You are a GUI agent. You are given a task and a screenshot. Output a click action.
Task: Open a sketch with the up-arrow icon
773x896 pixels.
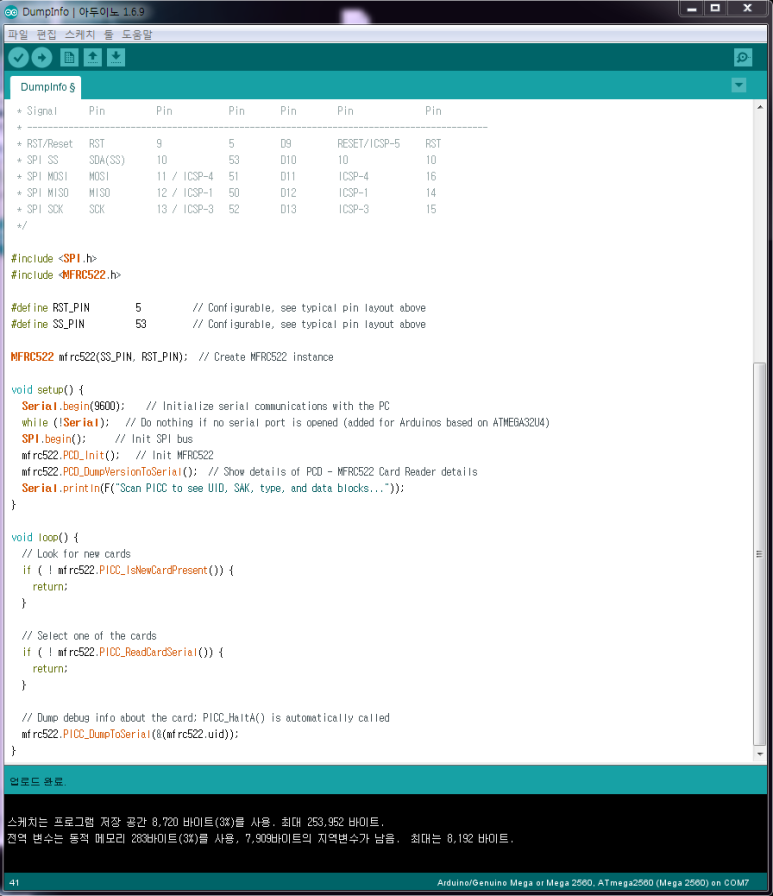tap(93, 57)
